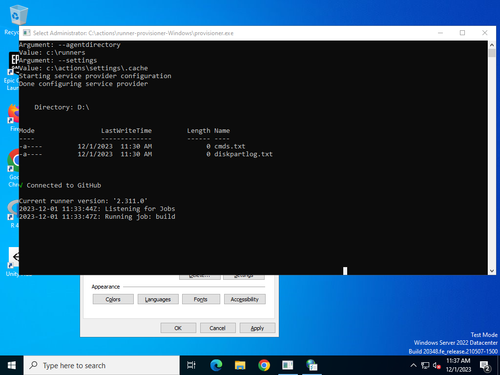Open the Internet Options taskbar icon

point(312,365)
